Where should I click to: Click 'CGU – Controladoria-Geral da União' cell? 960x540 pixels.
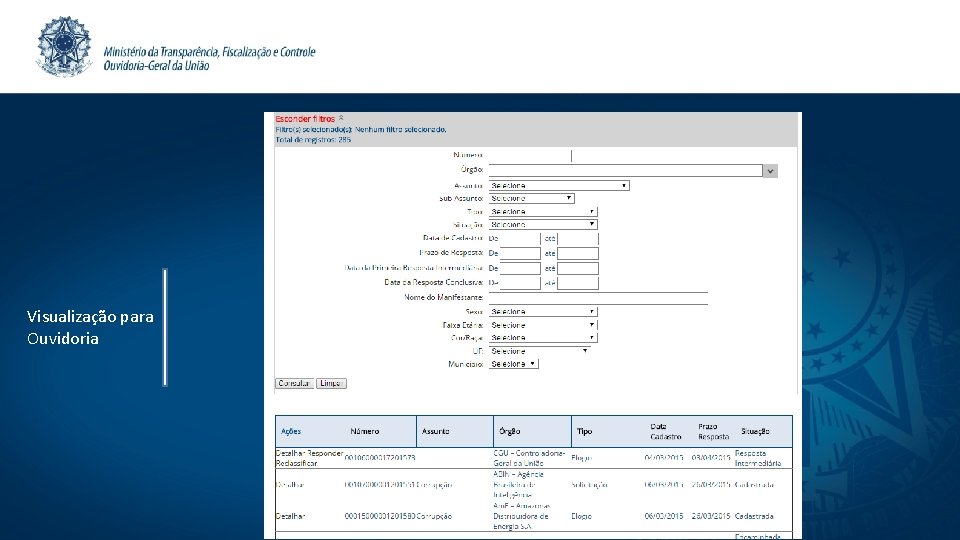point(530,459)
